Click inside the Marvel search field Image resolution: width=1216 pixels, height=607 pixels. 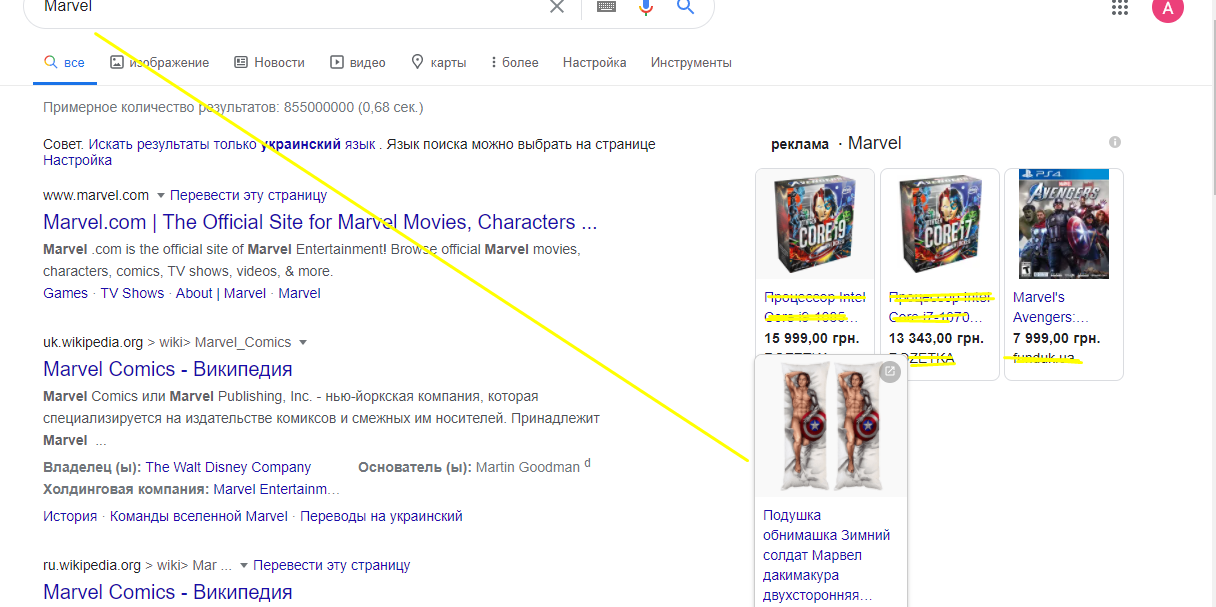pos(290,7)
